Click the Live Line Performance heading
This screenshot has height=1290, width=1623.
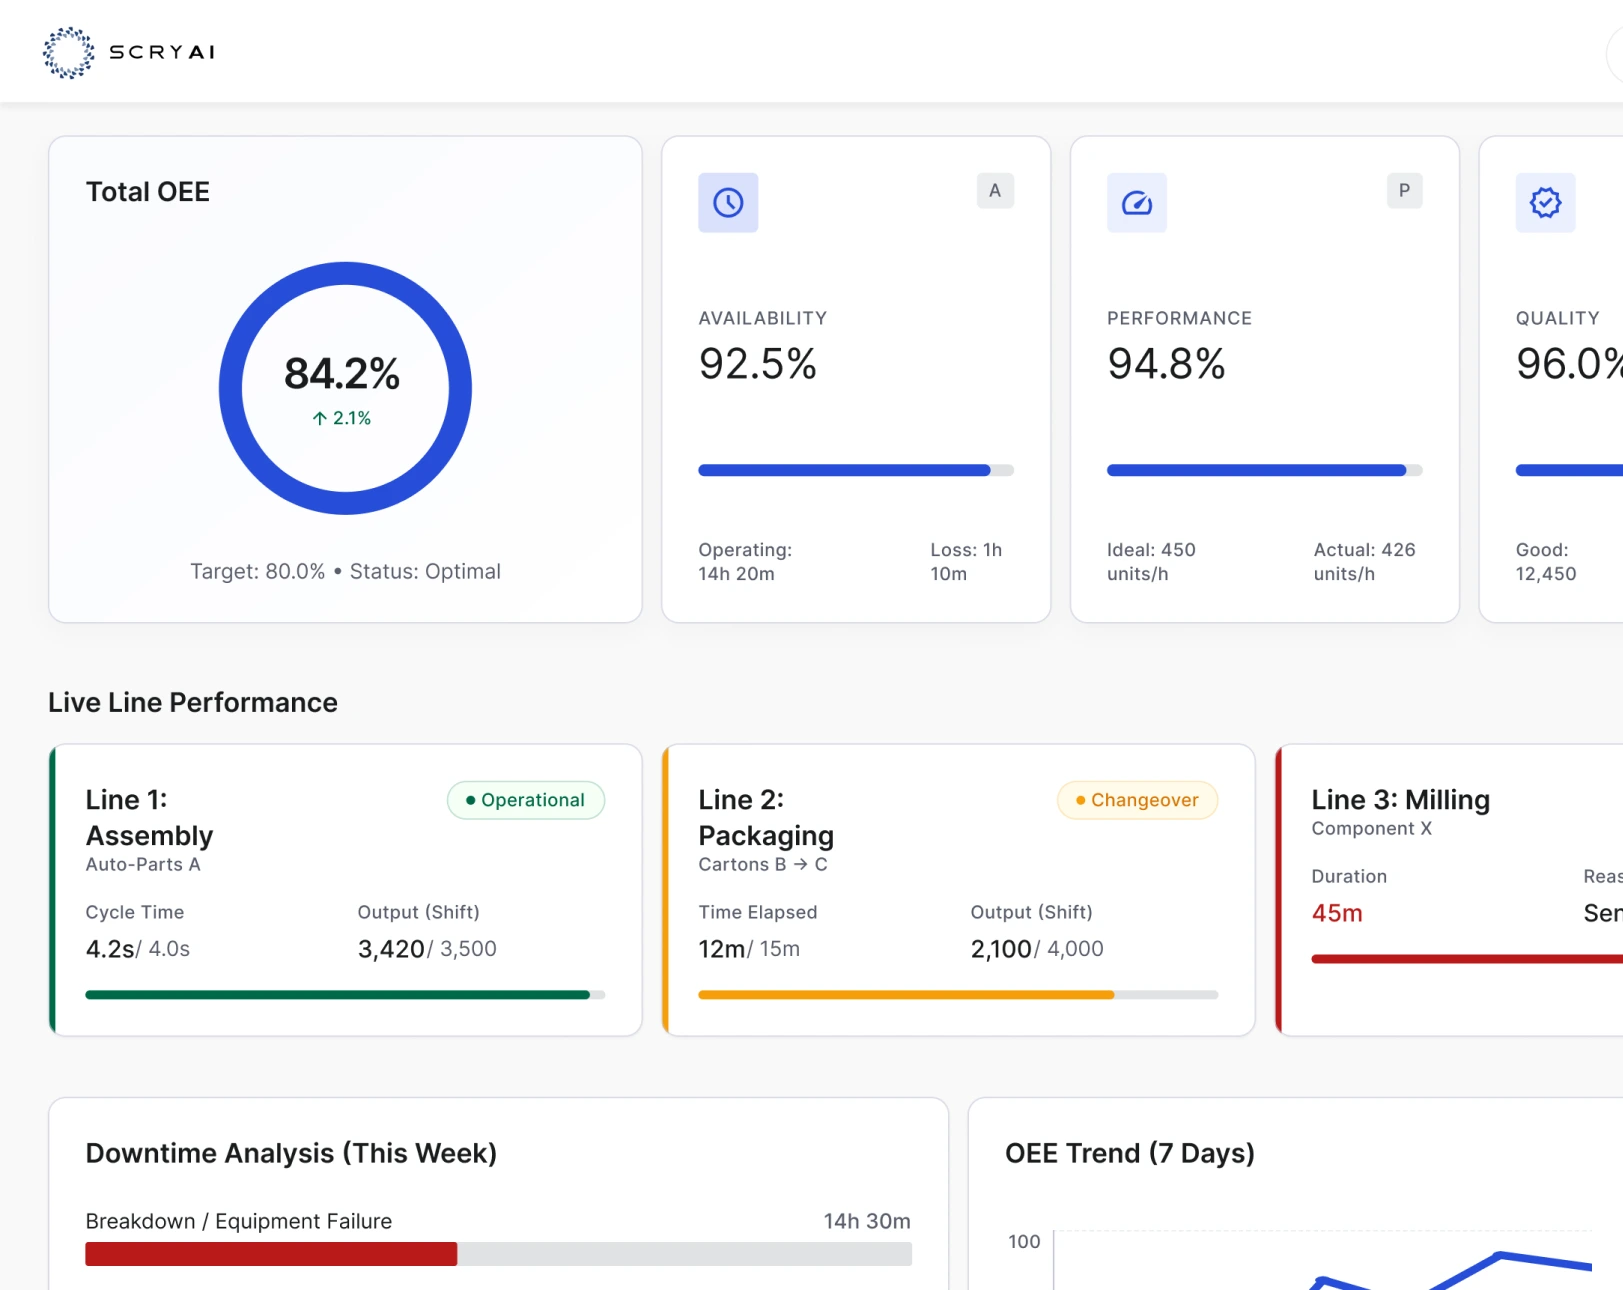[193, 702]
